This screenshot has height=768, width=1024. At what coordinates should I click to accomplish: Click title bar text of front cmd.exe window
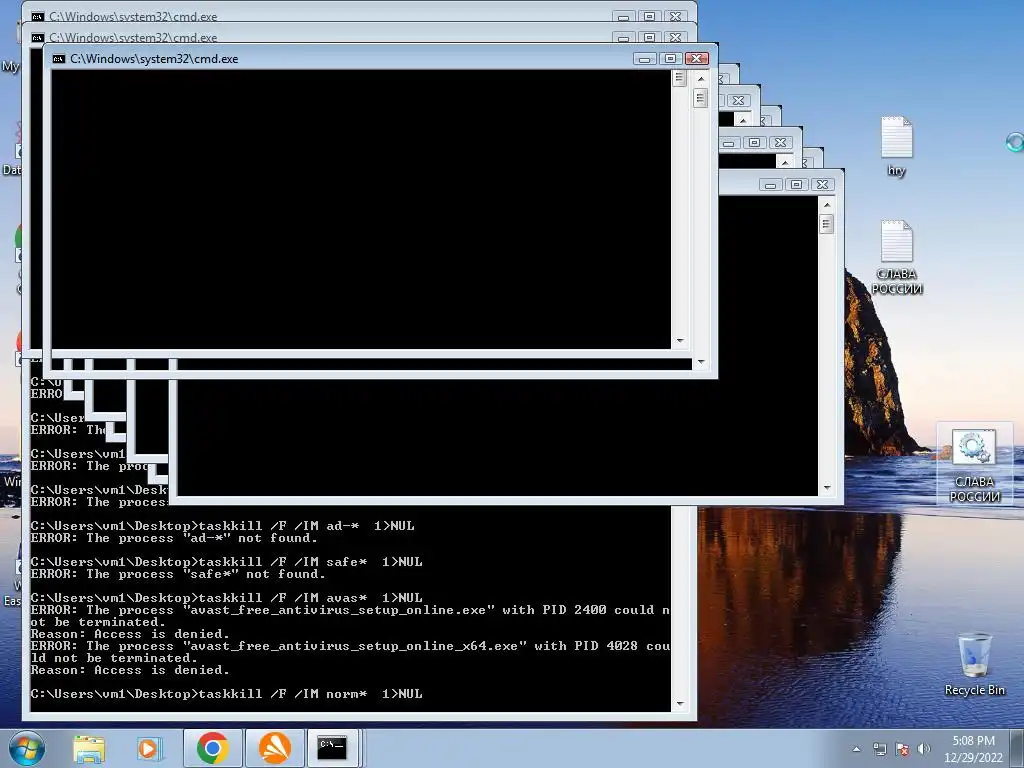(x=154, y=59)
